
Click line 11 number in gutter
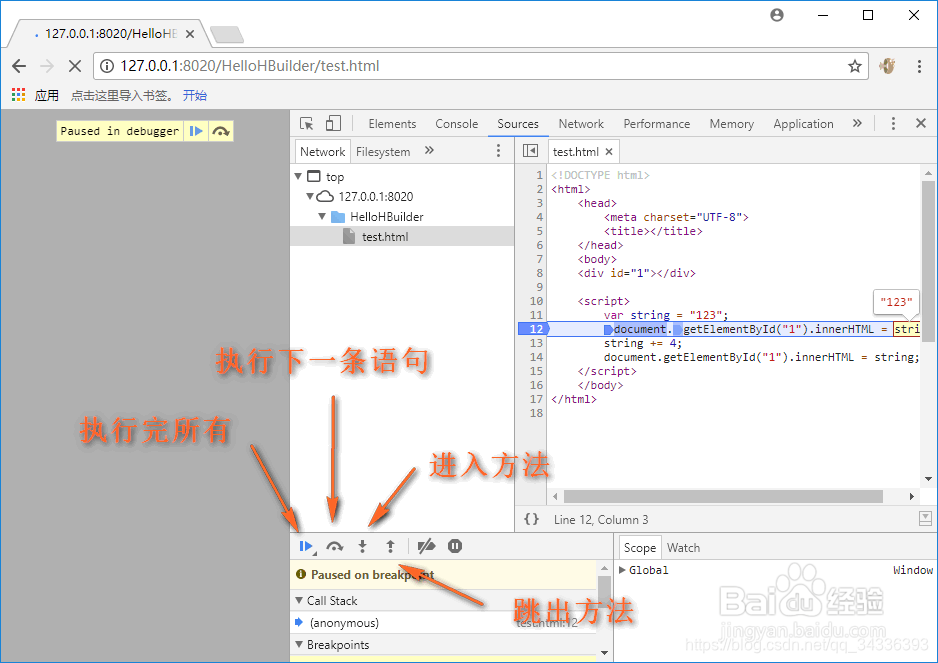coord(536,315)
